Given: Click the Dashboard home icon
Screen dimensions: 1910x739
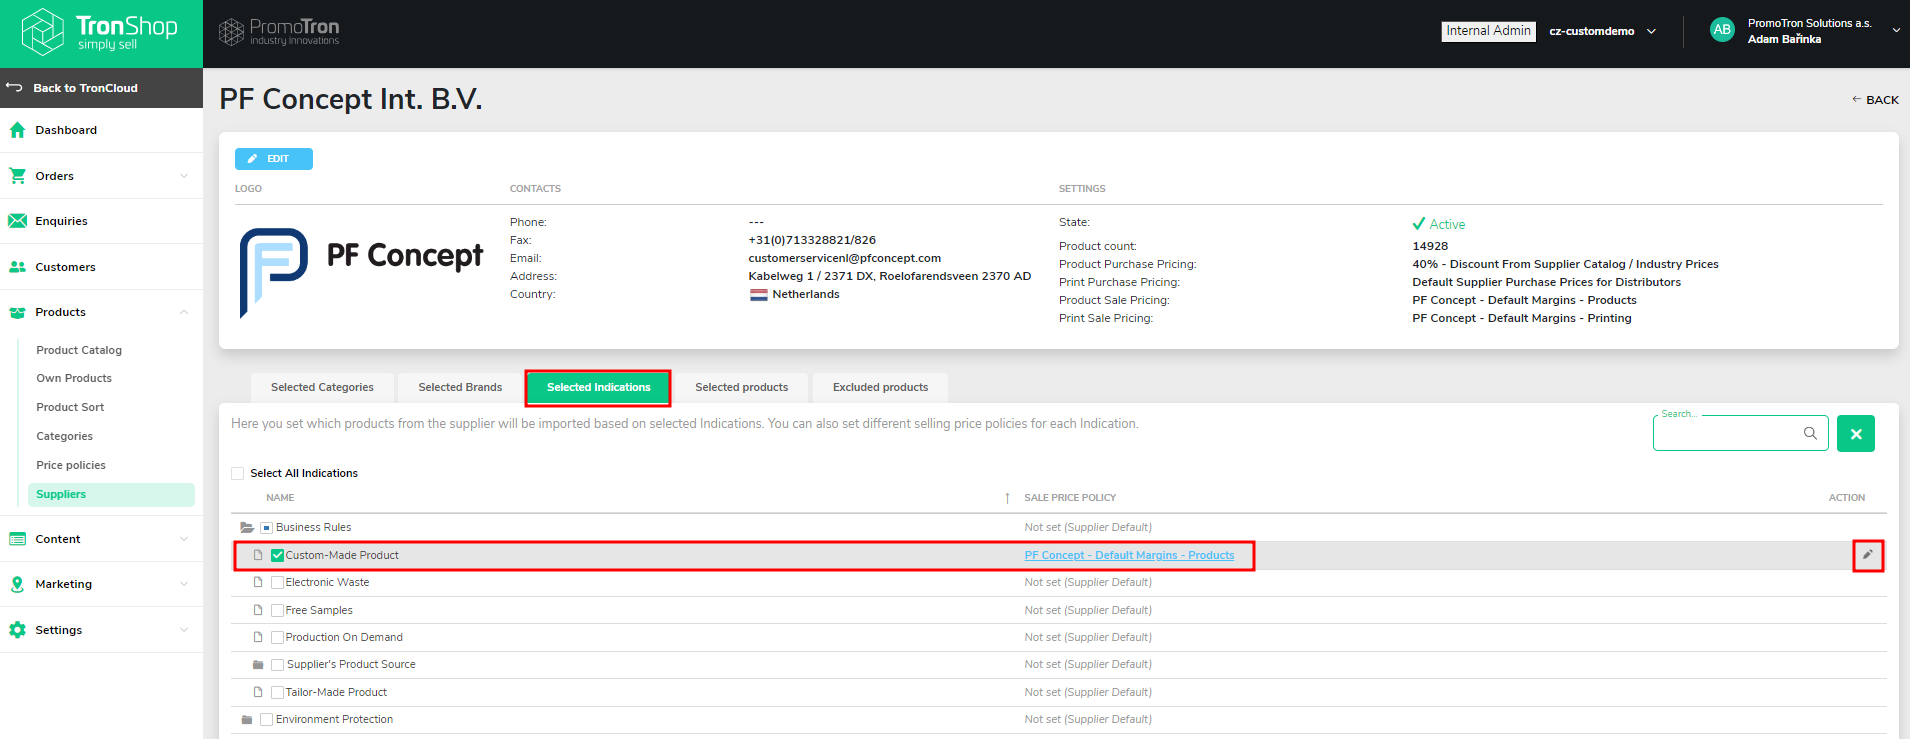Looking at the screenshot, I should tap(17, 130).
